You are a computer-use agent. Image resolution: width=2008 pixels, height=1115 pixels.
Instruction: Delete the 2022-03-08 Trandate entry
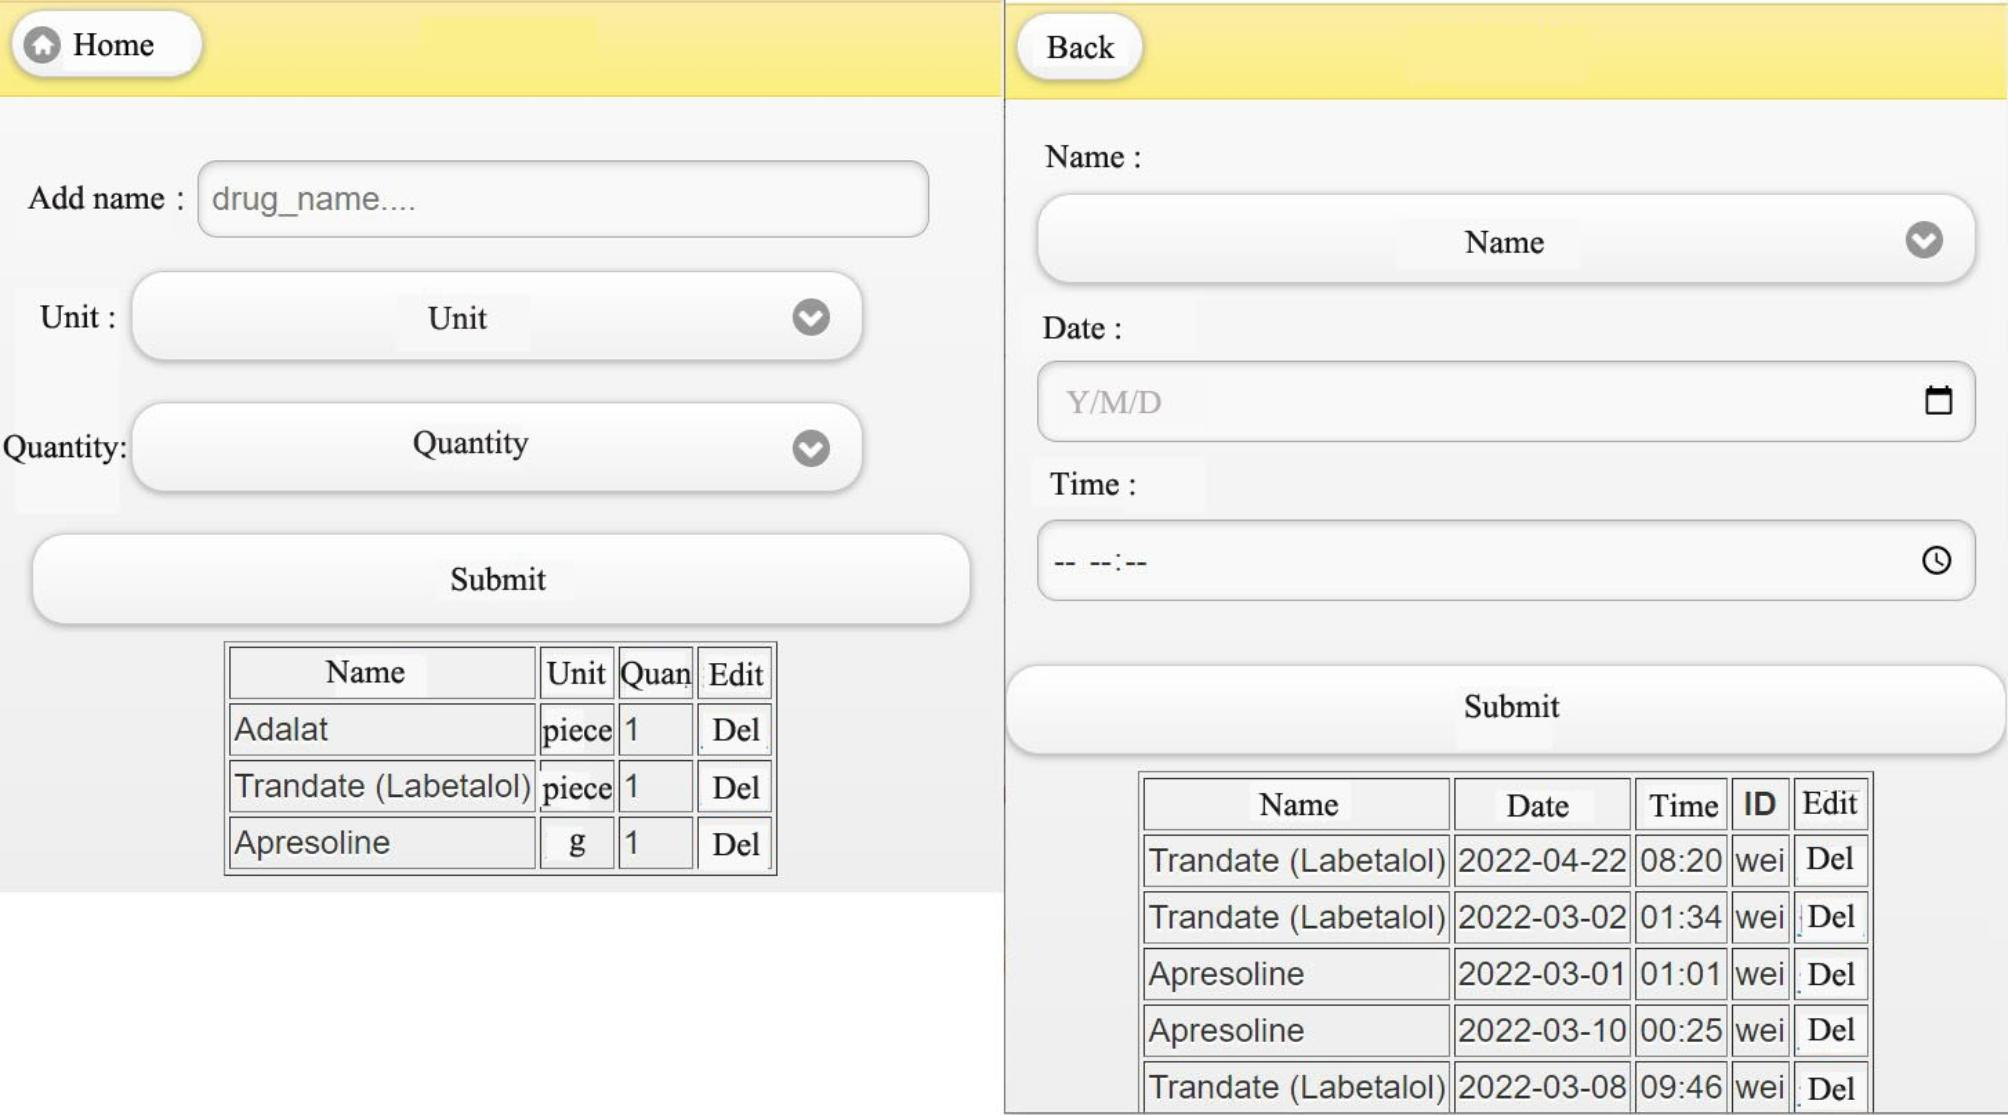tap(1830, 1087)
